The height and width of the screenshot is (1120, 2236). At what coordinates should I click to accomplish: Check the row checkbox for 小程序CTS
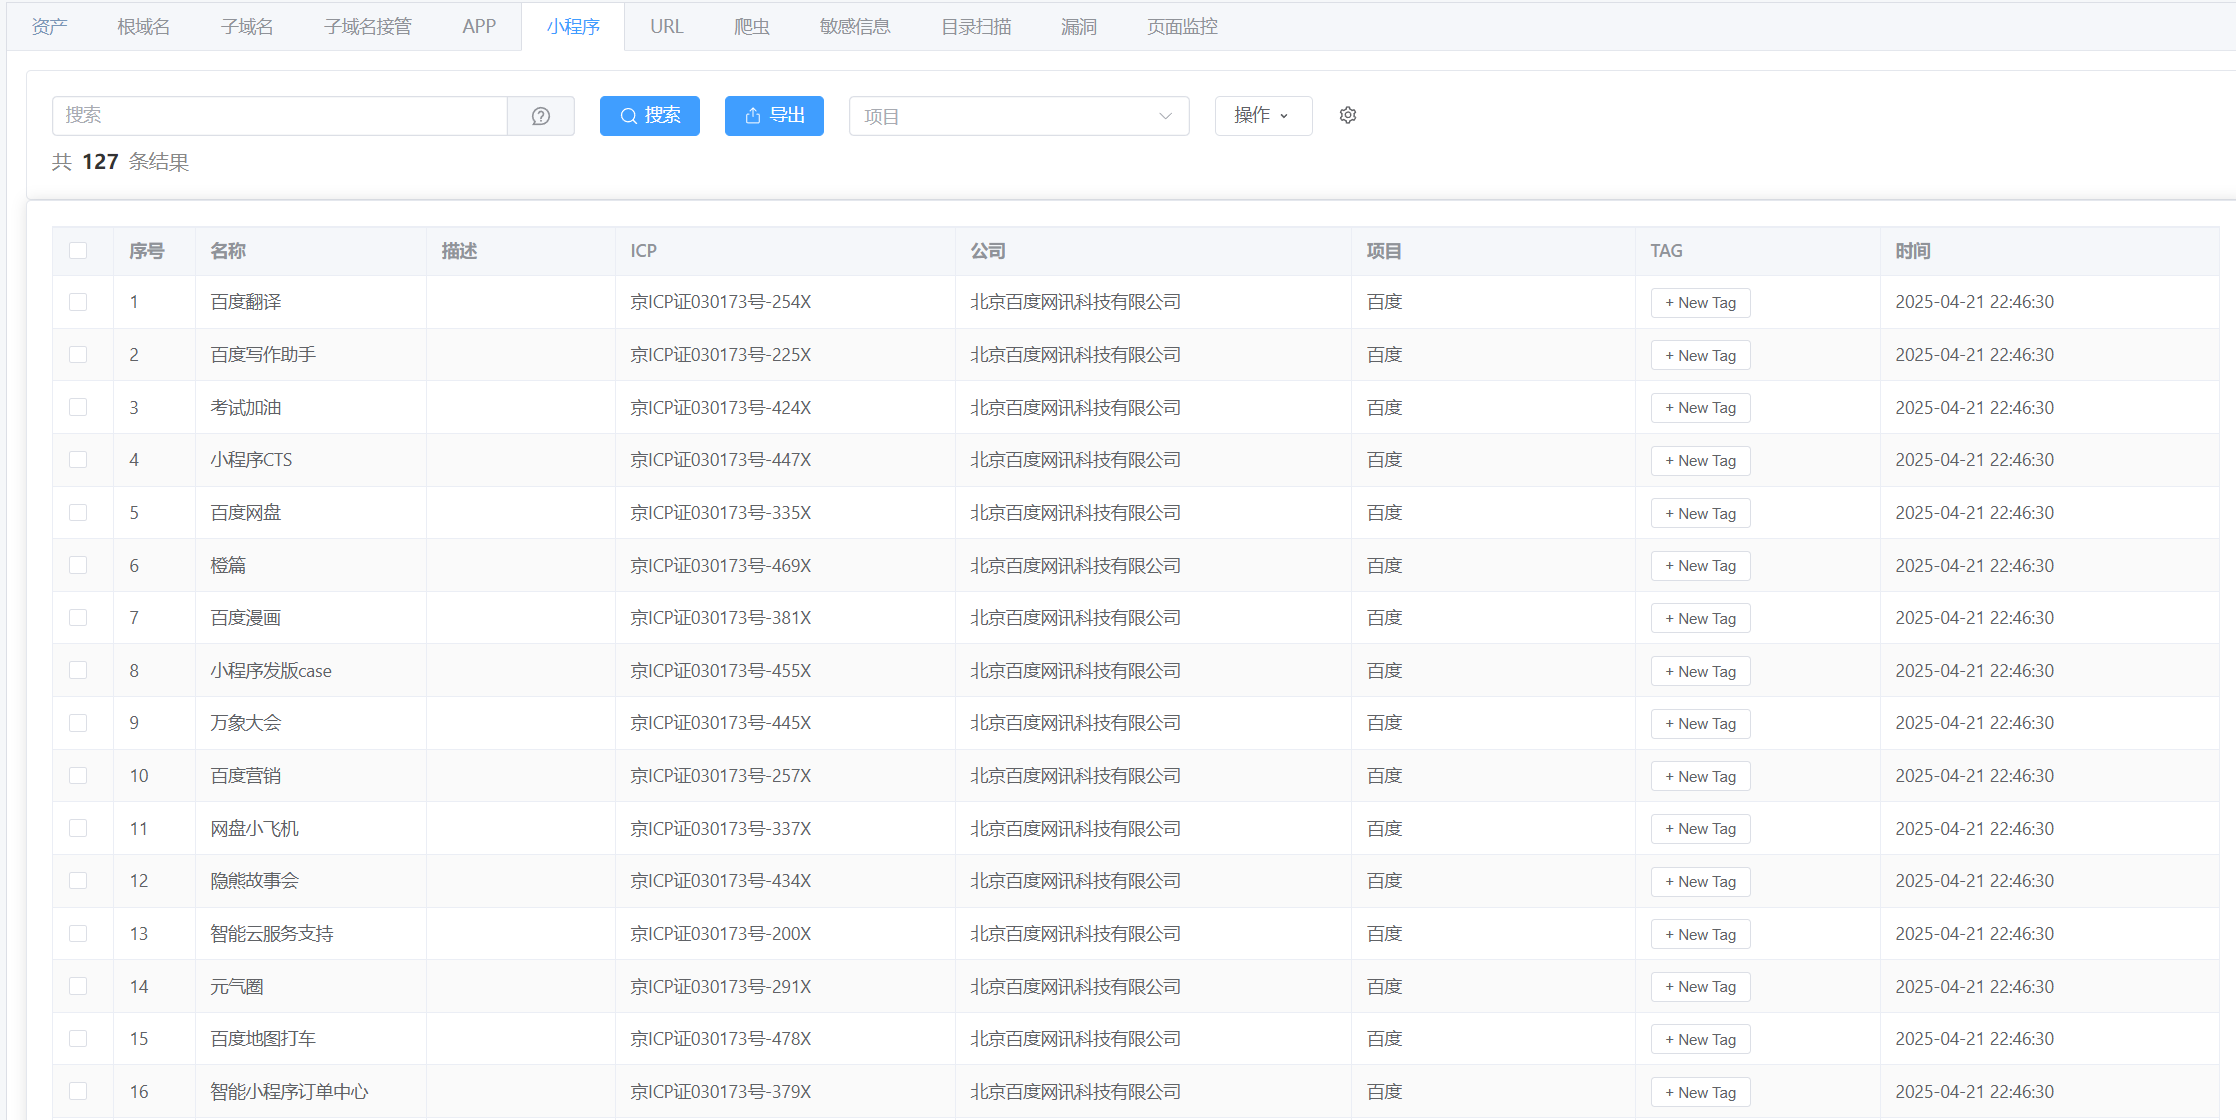point(78,460)
